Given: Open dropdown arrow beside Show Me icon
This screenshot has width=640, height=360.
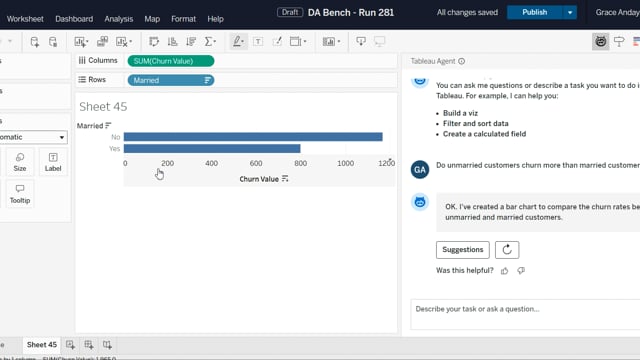Looking at the screenshot, I should tap(339, 42).
